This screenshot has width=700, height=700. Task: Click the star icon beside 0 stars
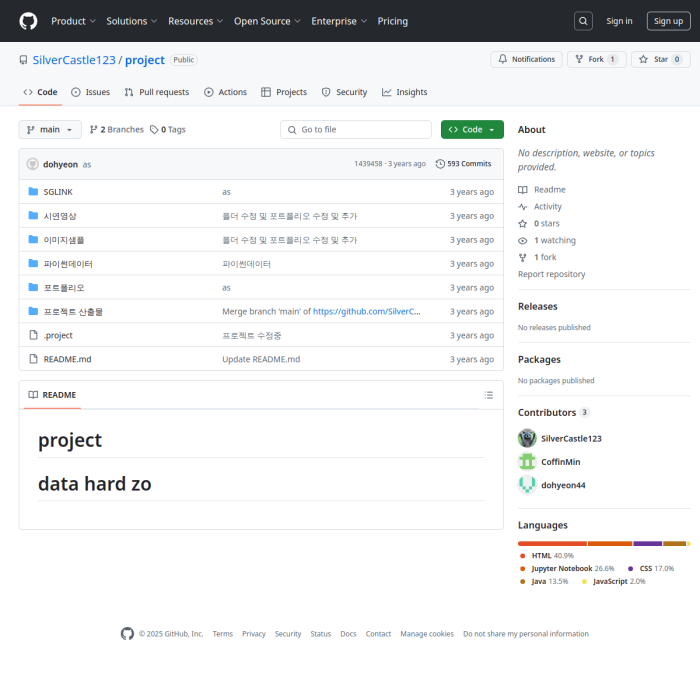(522, 224)
